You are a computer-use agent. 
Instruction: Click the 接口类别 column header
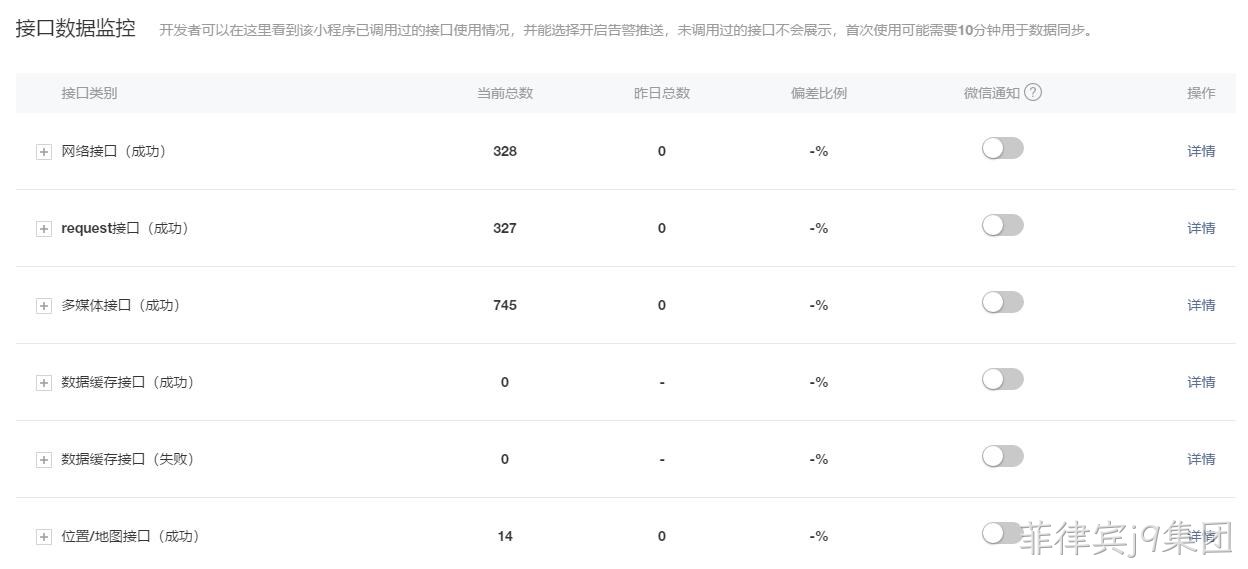pyautogui.click(x=89, y=93)
